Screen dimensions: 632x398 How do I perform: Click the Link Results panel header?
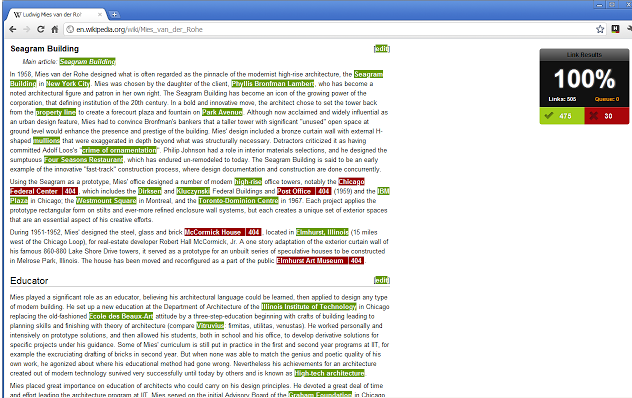click(584, 55)
